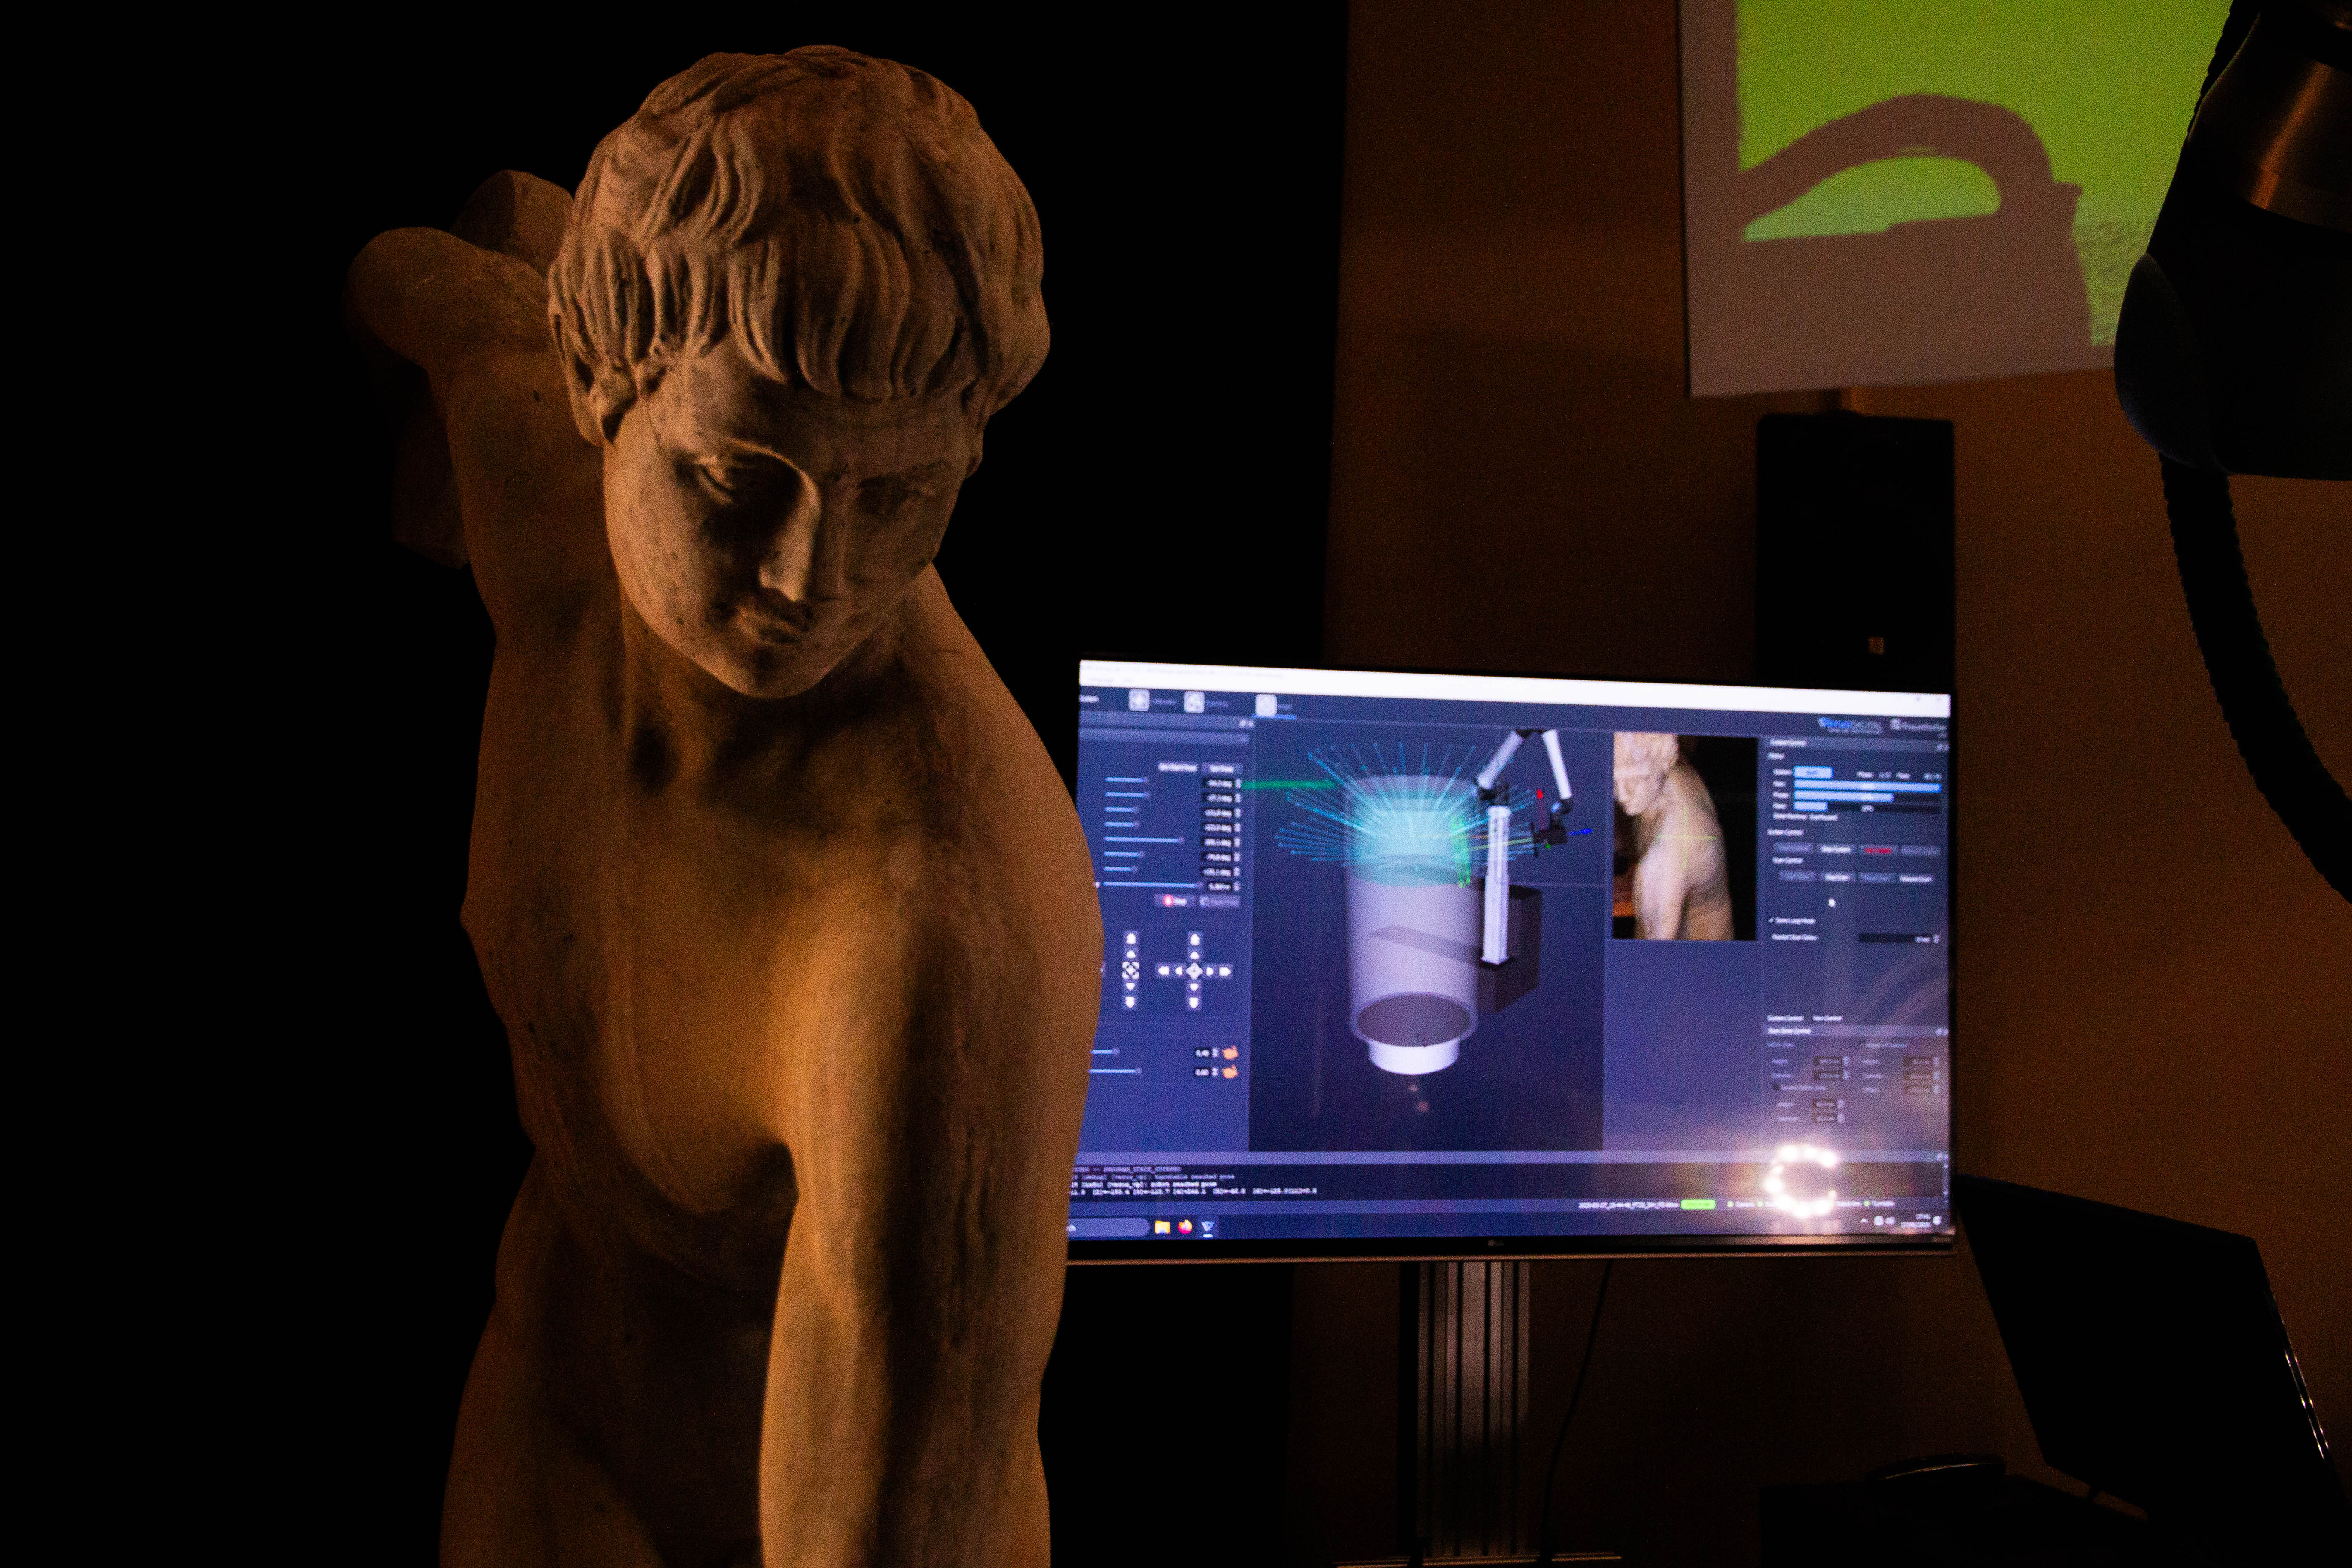
Task: Click upper orange hand icon beside speed field
Action: [1230, 1053]
